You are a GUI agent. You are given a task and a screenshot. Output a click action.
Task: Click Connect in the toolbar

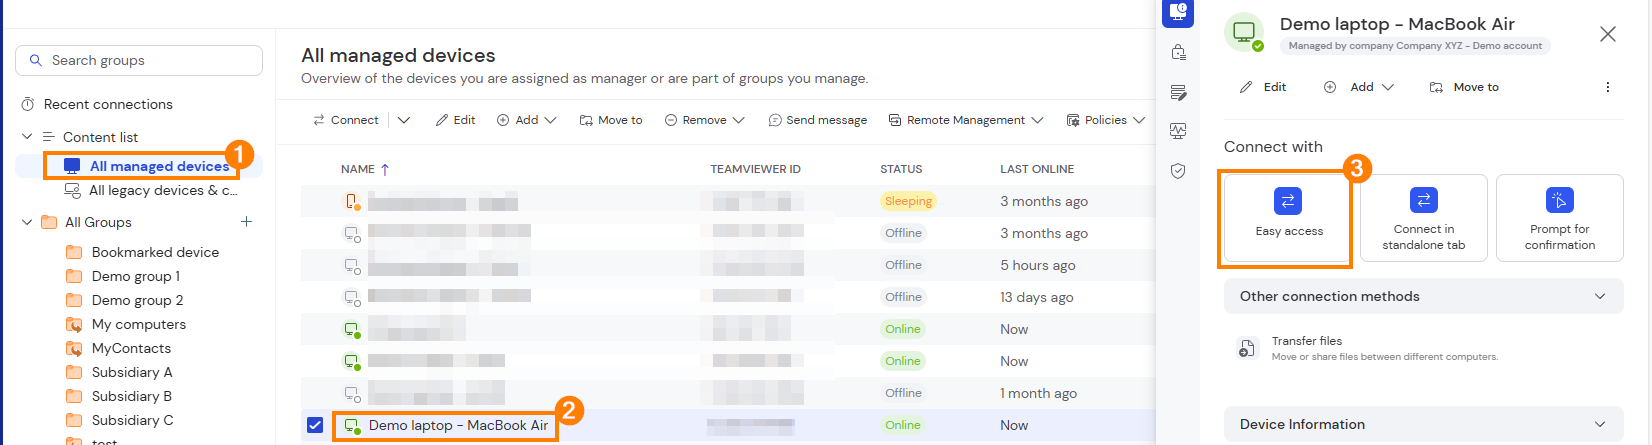(346, 120)
